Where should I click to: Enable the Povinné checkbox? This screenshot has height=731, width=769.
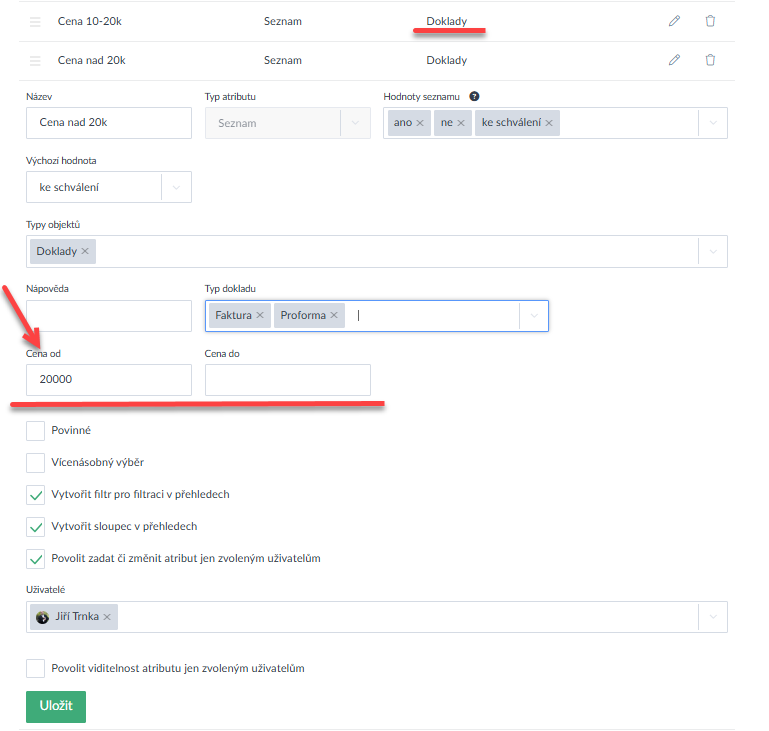tap(36, 431)
